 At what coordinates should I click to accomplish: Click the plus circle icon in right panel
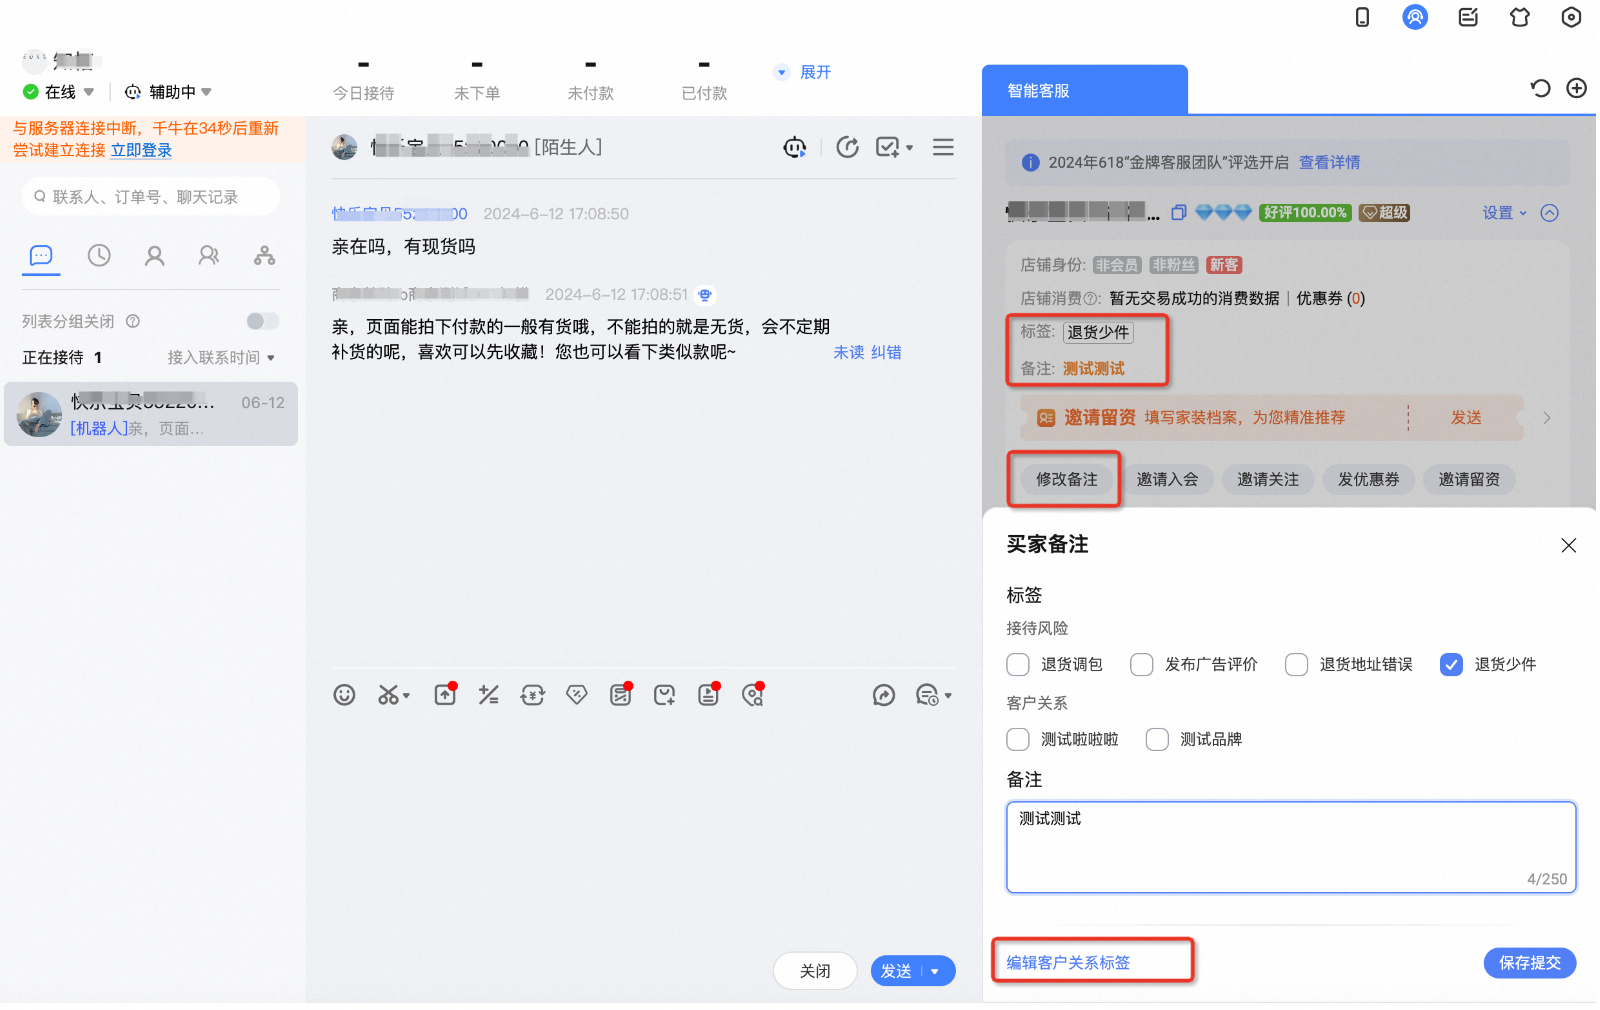click(x=1577, y=88)
